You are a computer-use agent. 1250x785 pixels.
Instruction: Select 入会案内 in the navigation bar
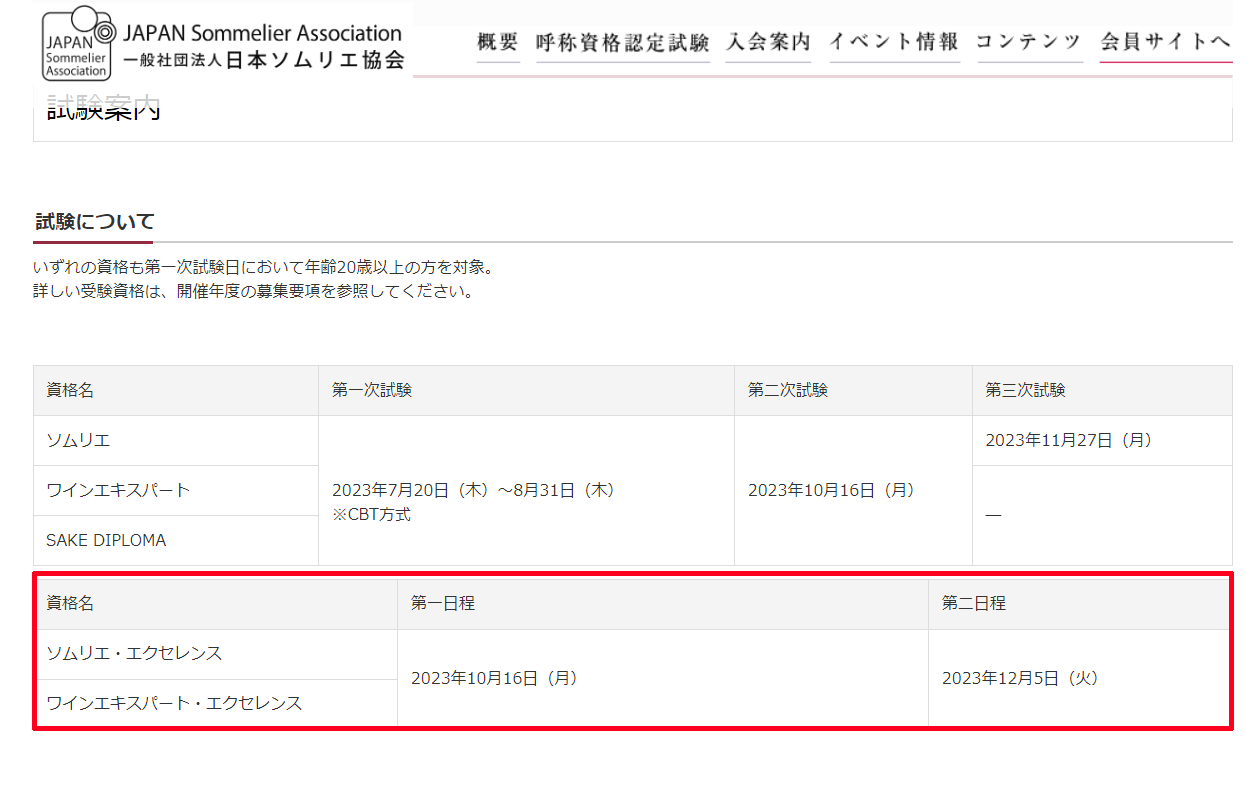coord(768,42)
